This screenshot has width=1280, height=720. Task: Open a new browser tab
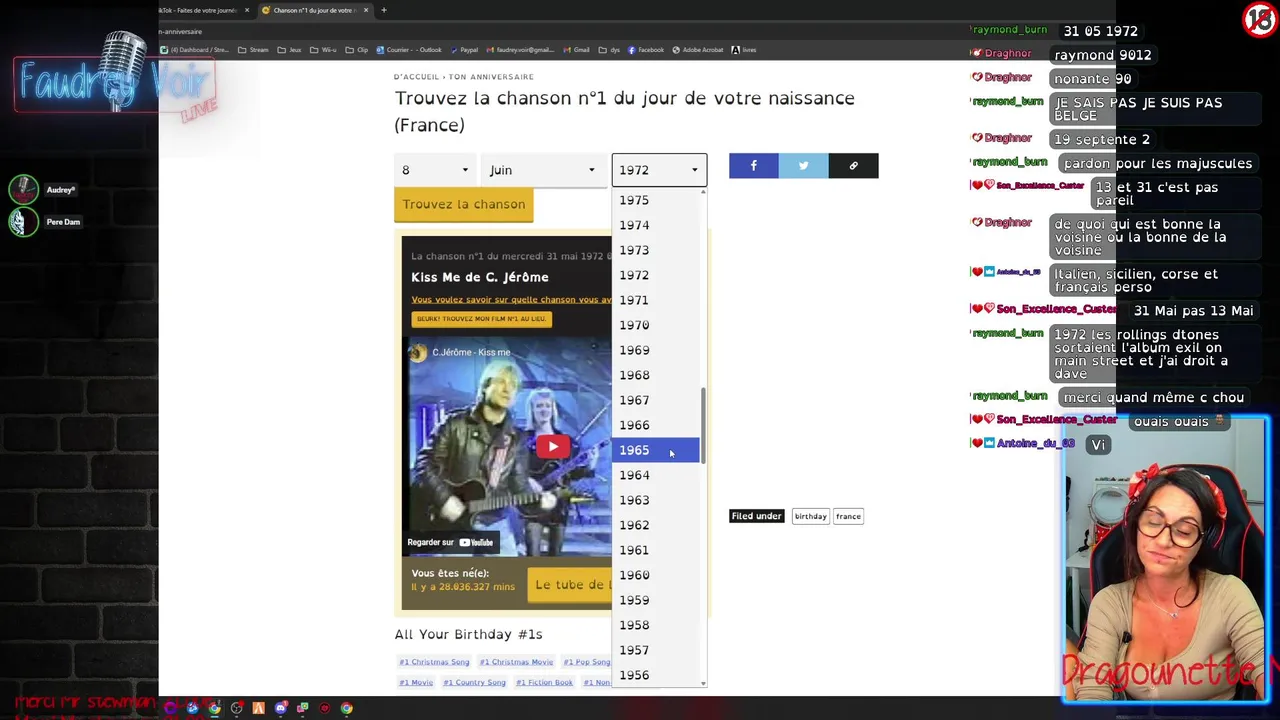point(384,10)
